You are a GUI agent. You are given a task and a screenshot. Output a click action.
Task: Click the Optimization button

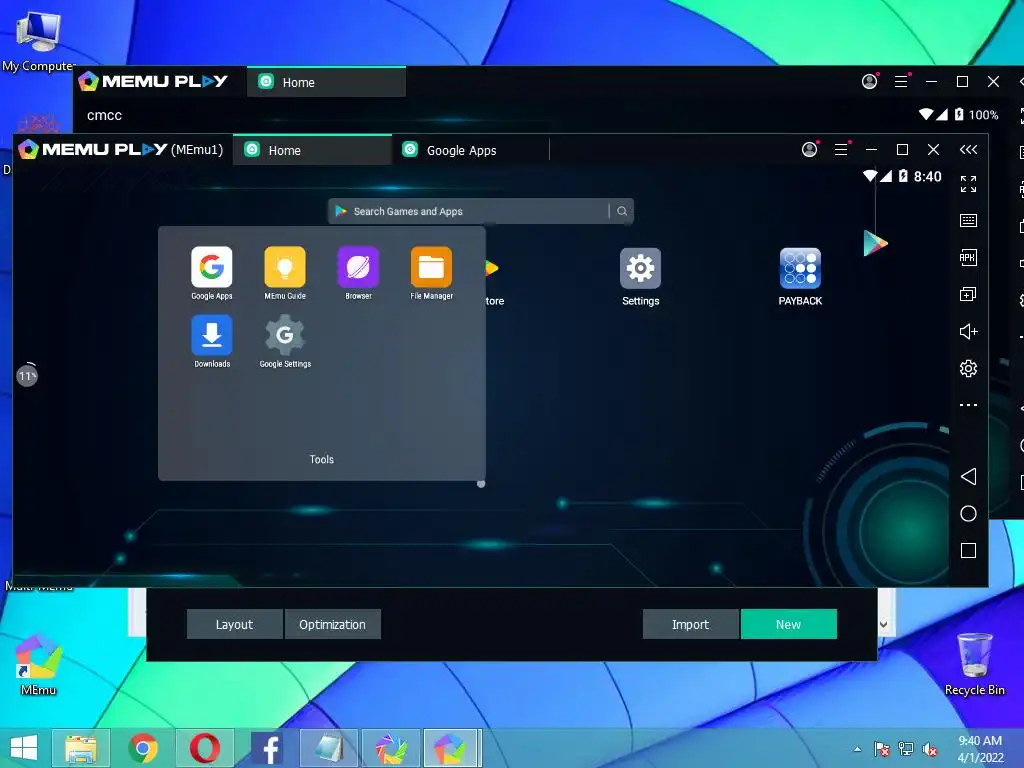tap(332, 624)
